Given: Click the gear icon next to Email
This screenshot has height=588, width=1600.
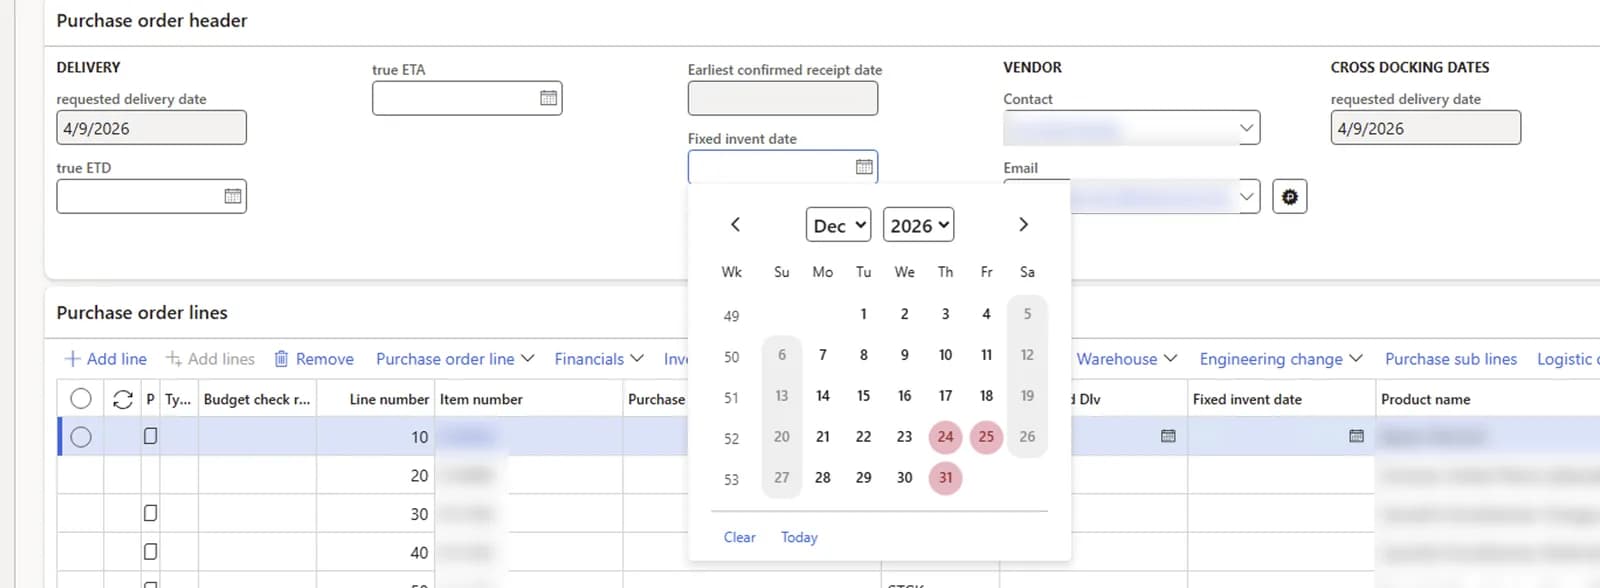Looking at the screenshot, I should 1290,197.
